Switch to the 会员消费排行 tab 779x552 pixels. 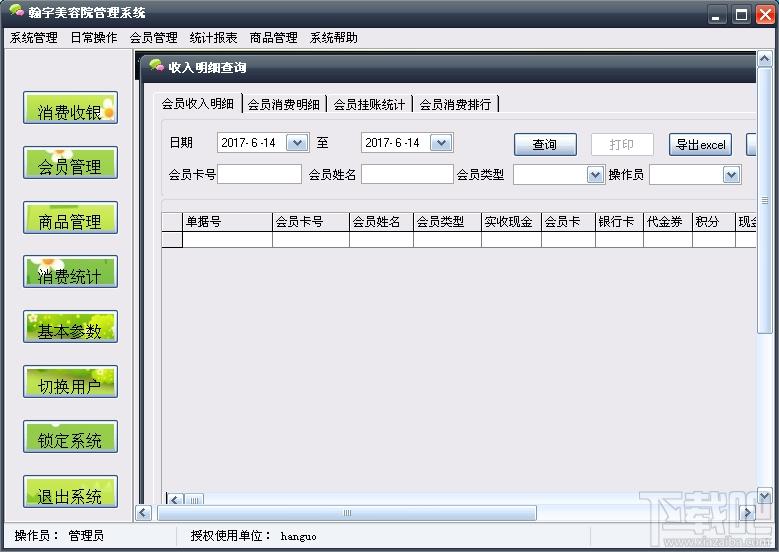coord(456,104)
